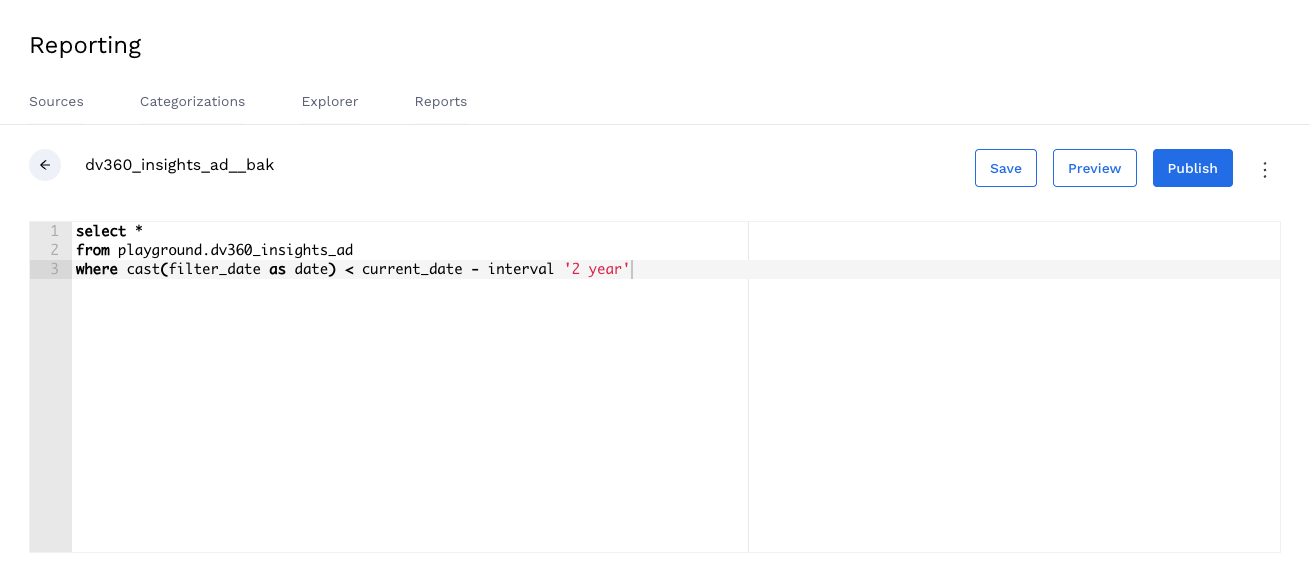Place cursor on the '2 year' string
1310x581 pixels.
pos(597,269)
